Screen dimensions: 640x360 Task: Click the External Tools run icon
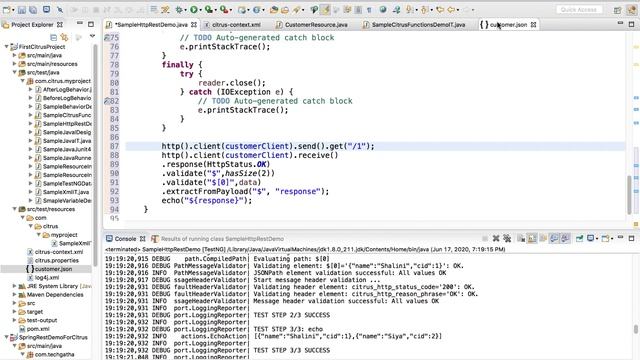pos(224,9)
